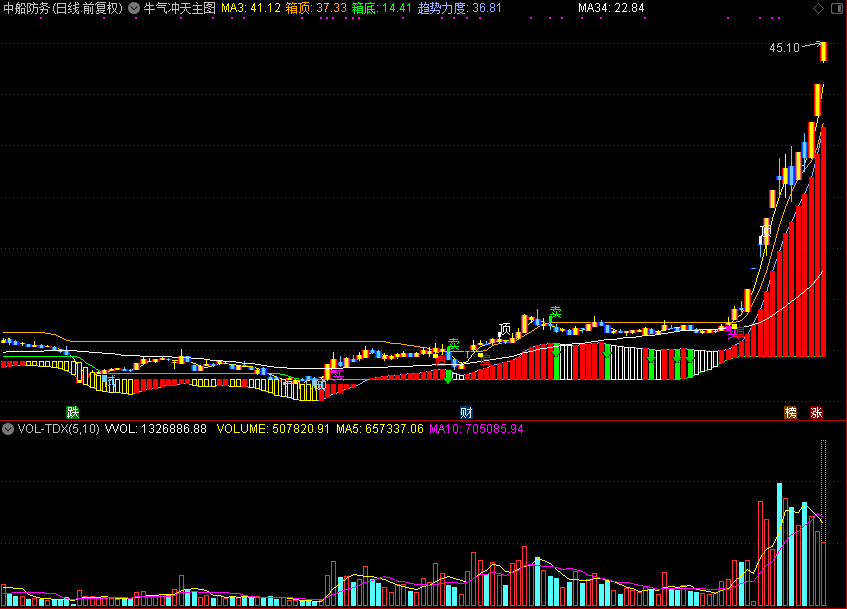Click the square panel icon at top right
The height and width of the screenshot is (609, 847).
(x=836, y=8)
